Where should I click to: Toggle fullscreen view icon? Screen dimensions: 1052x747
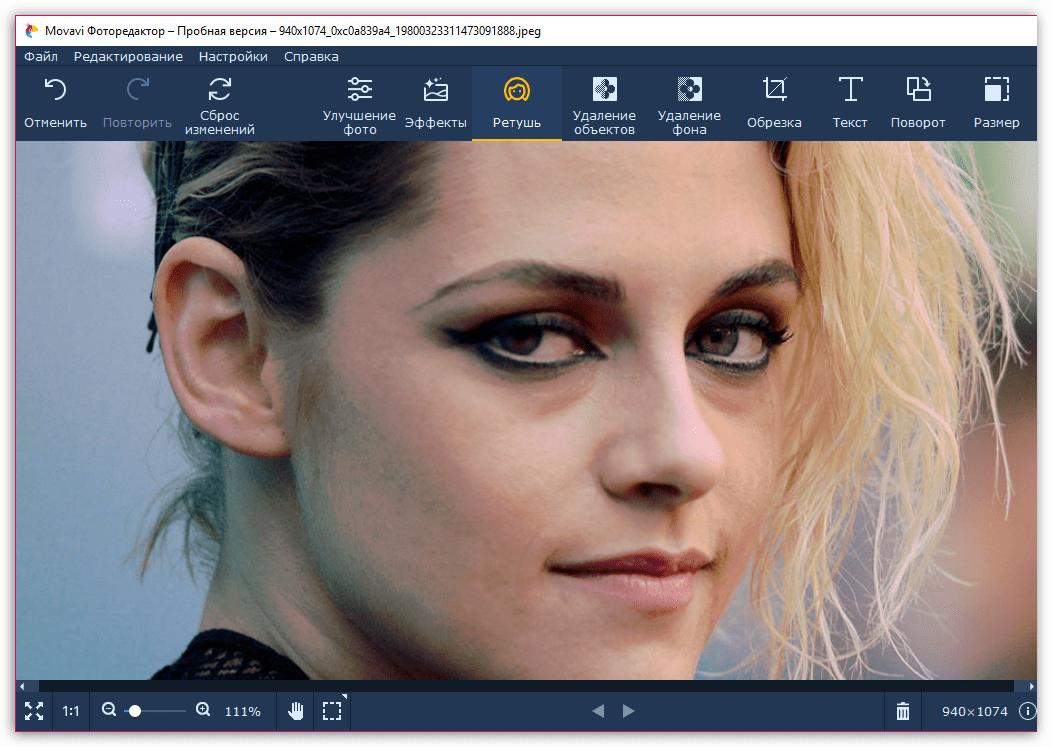click(x=34, y=711)
